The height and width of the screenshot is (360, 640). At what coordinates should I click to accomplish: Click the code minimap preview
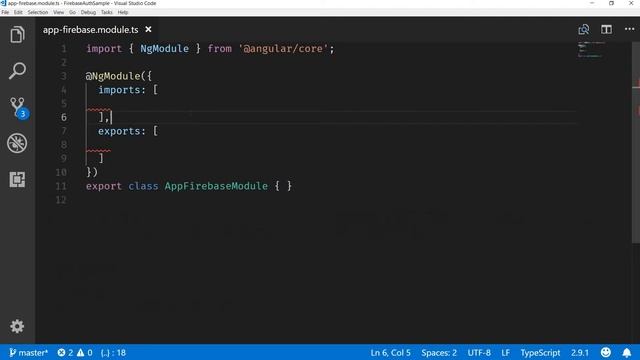[x=591, y=49]
